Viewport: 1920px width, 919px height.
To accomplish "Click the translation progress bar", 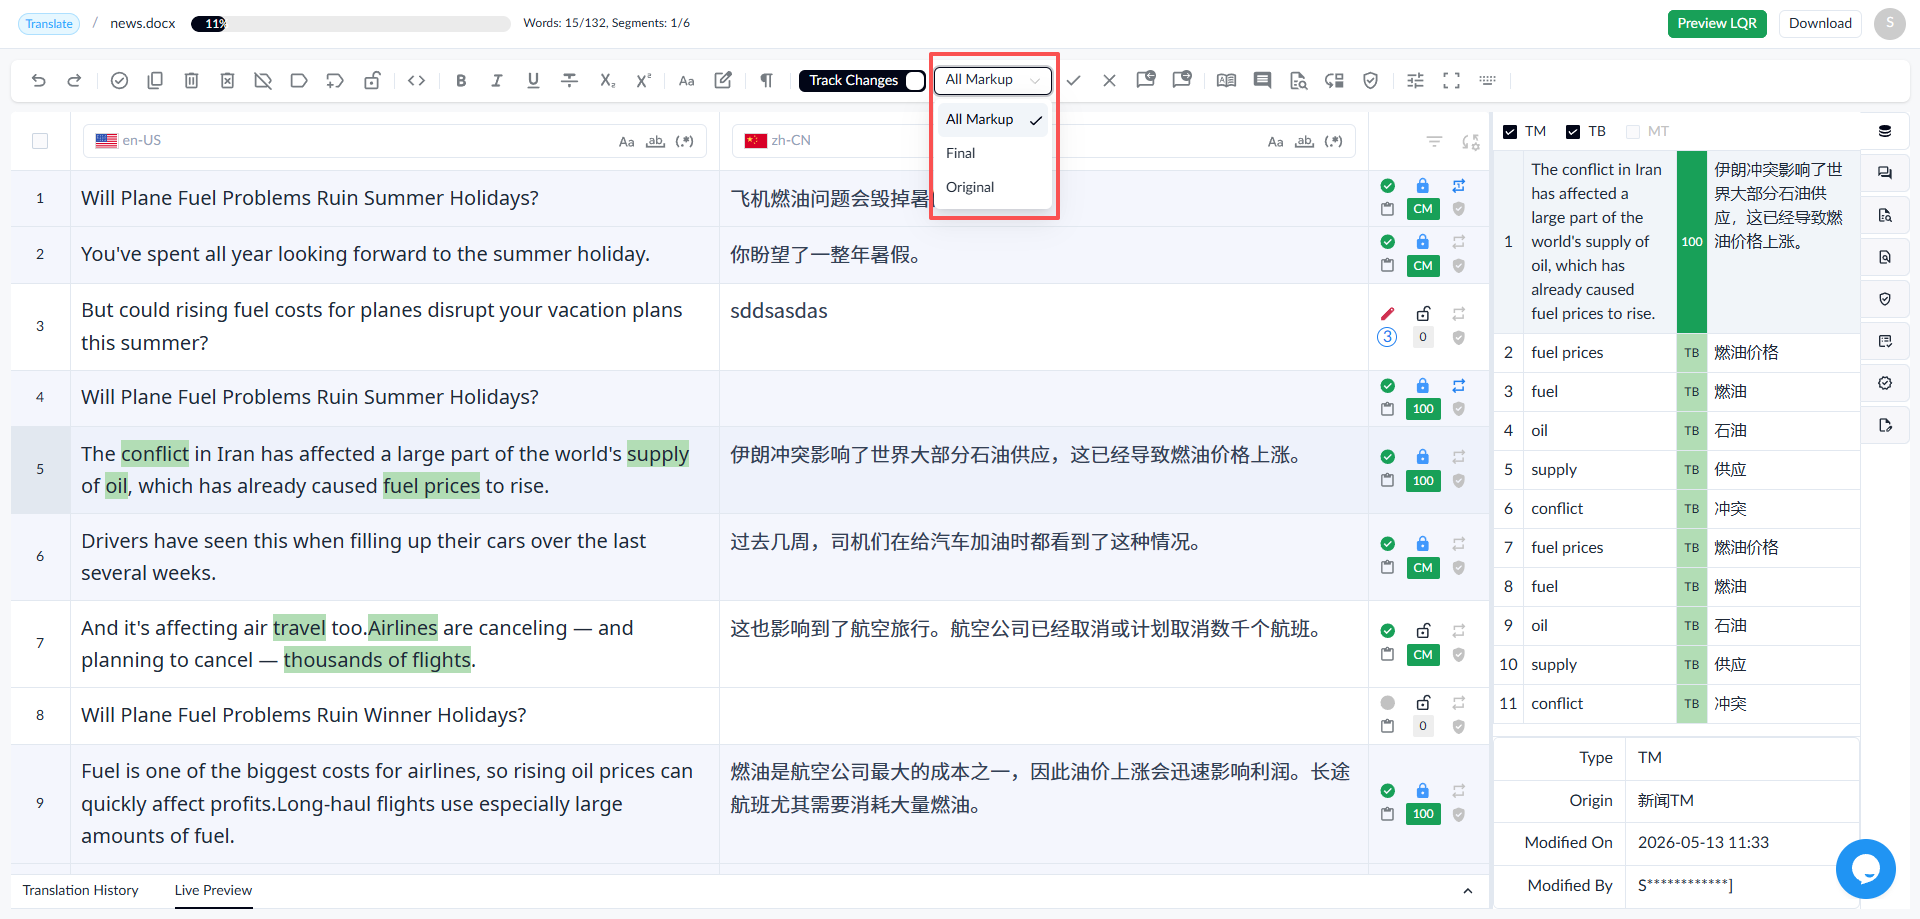I will point(351,24).
